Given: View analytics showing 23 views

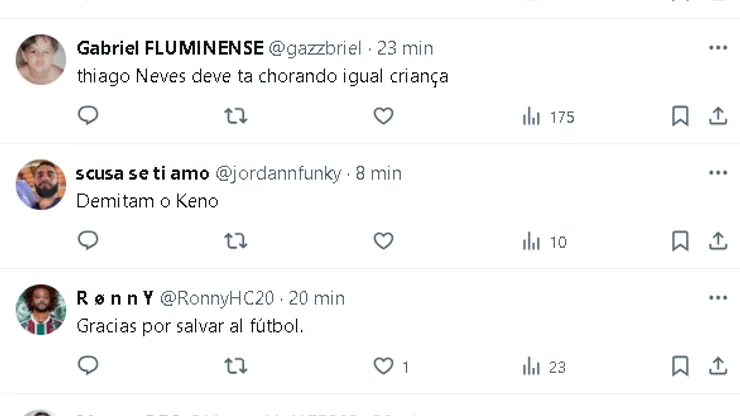Looking at the screenshot, I should pos(544,367).
